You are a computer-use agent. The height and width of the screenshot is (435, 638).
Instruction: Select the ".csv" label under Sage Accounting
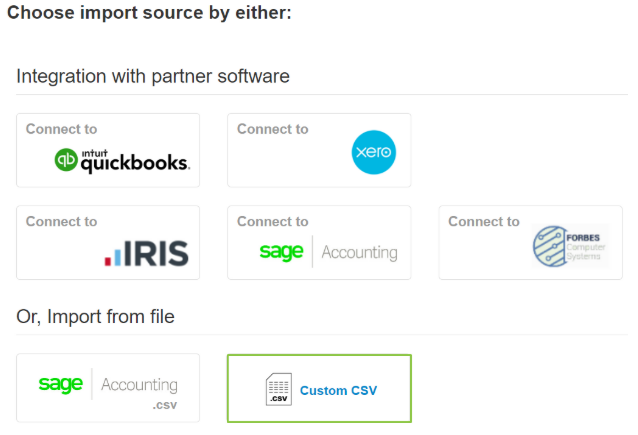click(165, 407)
